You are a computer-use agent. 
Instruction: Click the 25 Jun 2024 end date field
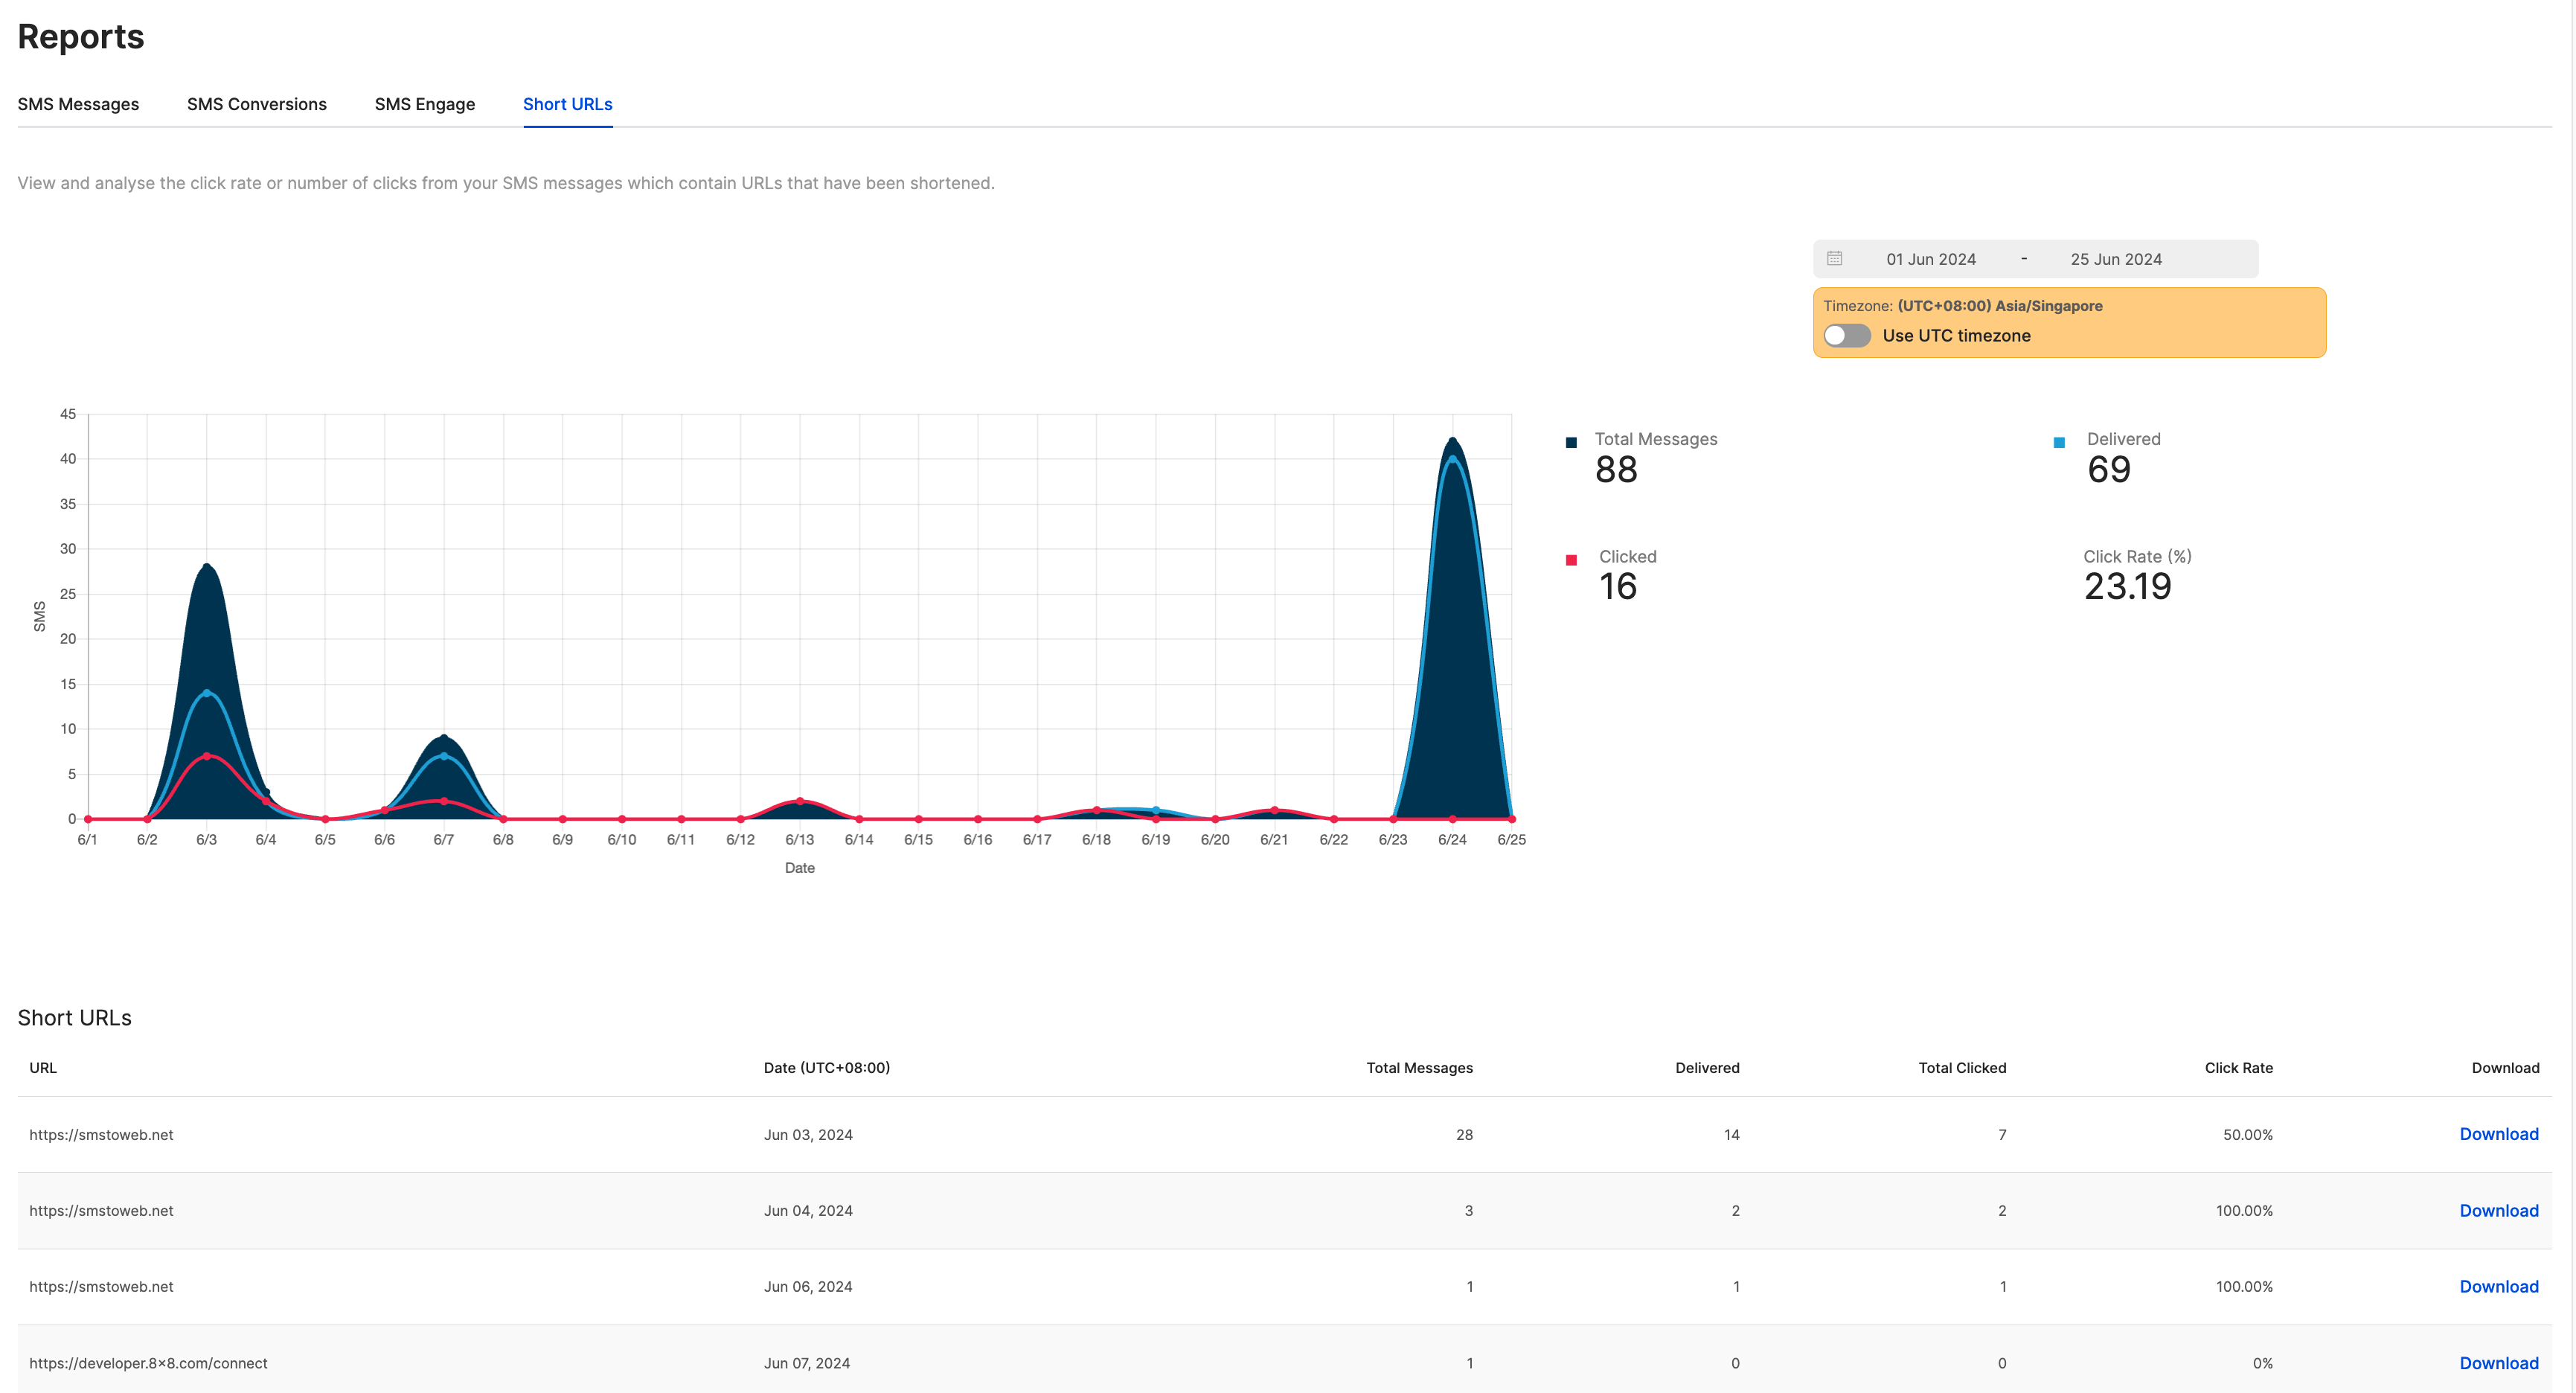[2115, 259]
